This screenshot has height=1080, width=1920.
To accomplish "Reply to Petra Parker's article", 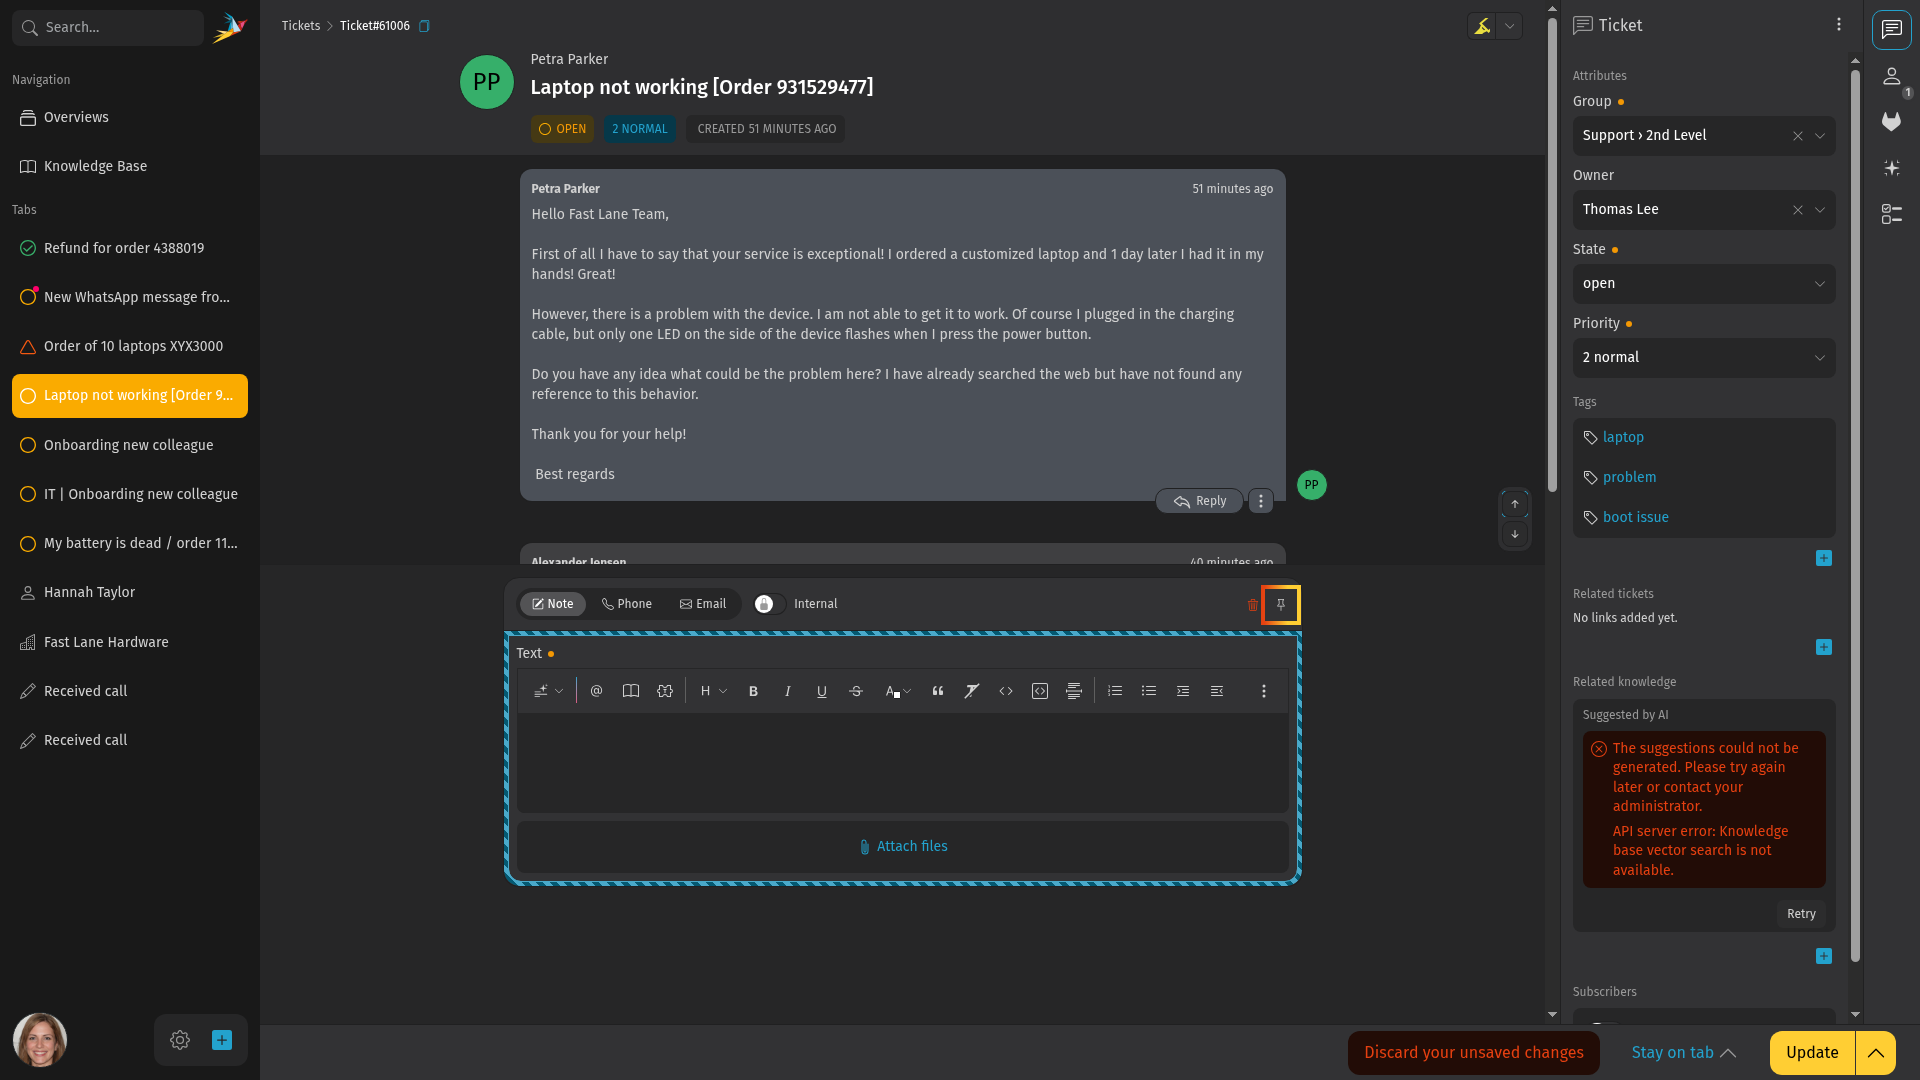I will 1199,501.
